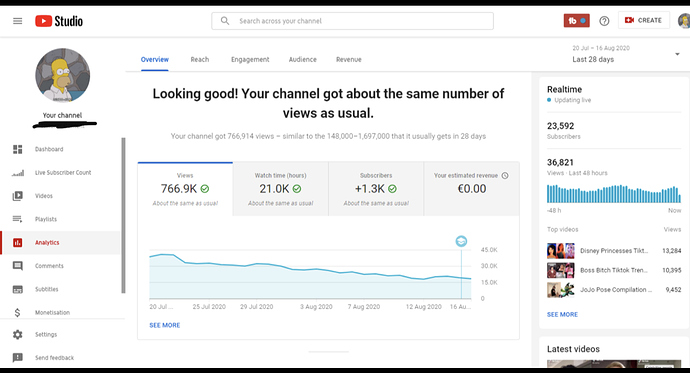Image resolution: width=690 pixels, height=373 pixels.
Task: Click the red extension badge in header
Action: 576,21
